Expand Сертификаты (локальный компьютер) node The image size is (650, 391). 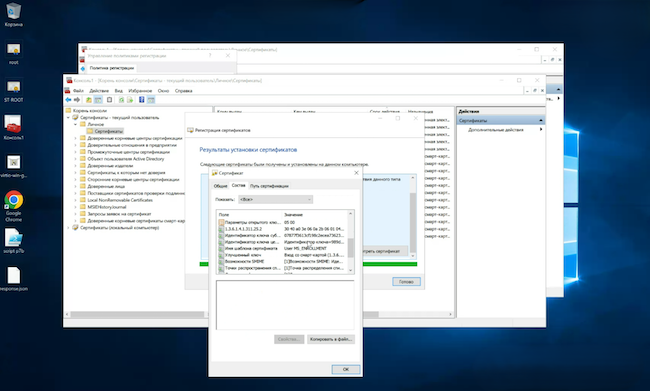click(x=68, y=228)
